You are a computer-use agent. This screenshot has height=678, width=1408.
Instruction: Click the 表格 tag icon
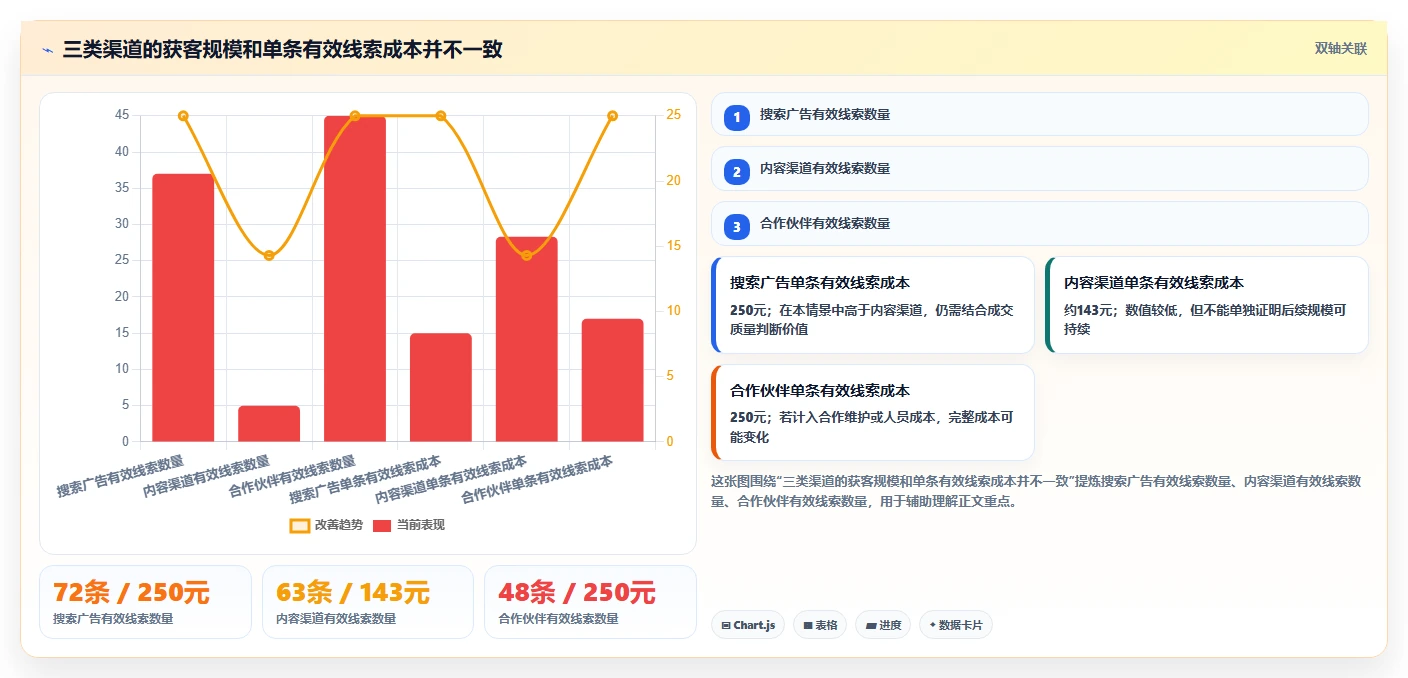(x=808, y=625)
